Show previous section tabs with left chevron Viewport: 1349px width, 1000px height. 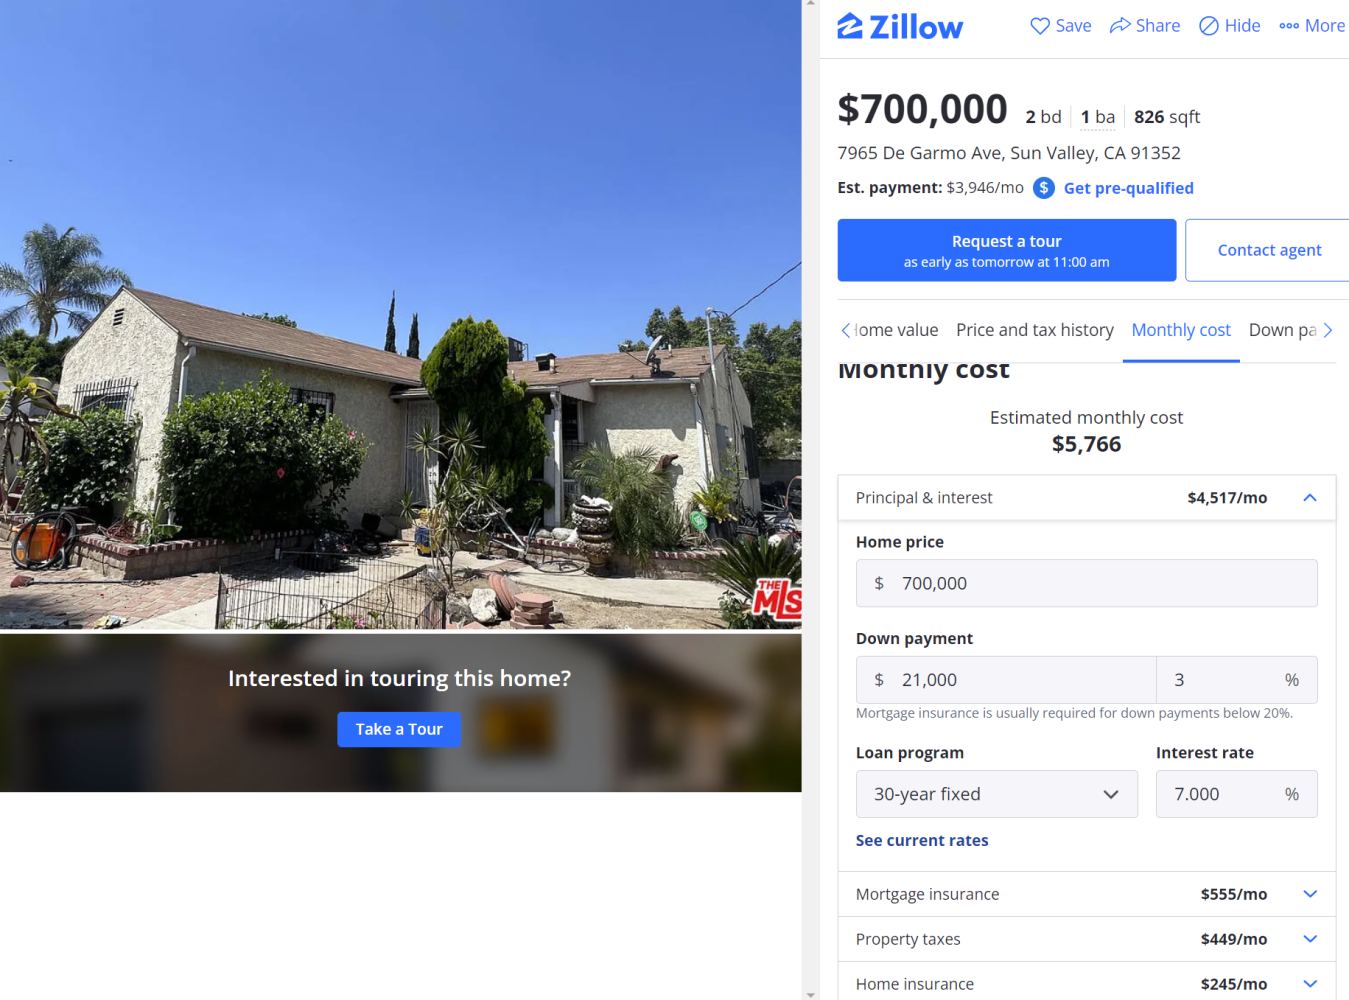[846, 330]
